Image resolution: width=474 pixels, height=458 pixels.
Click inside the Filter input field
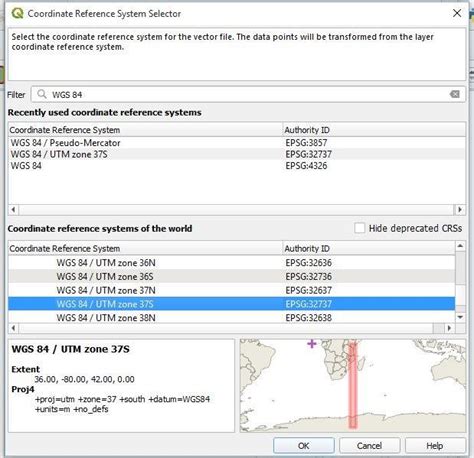248,94
